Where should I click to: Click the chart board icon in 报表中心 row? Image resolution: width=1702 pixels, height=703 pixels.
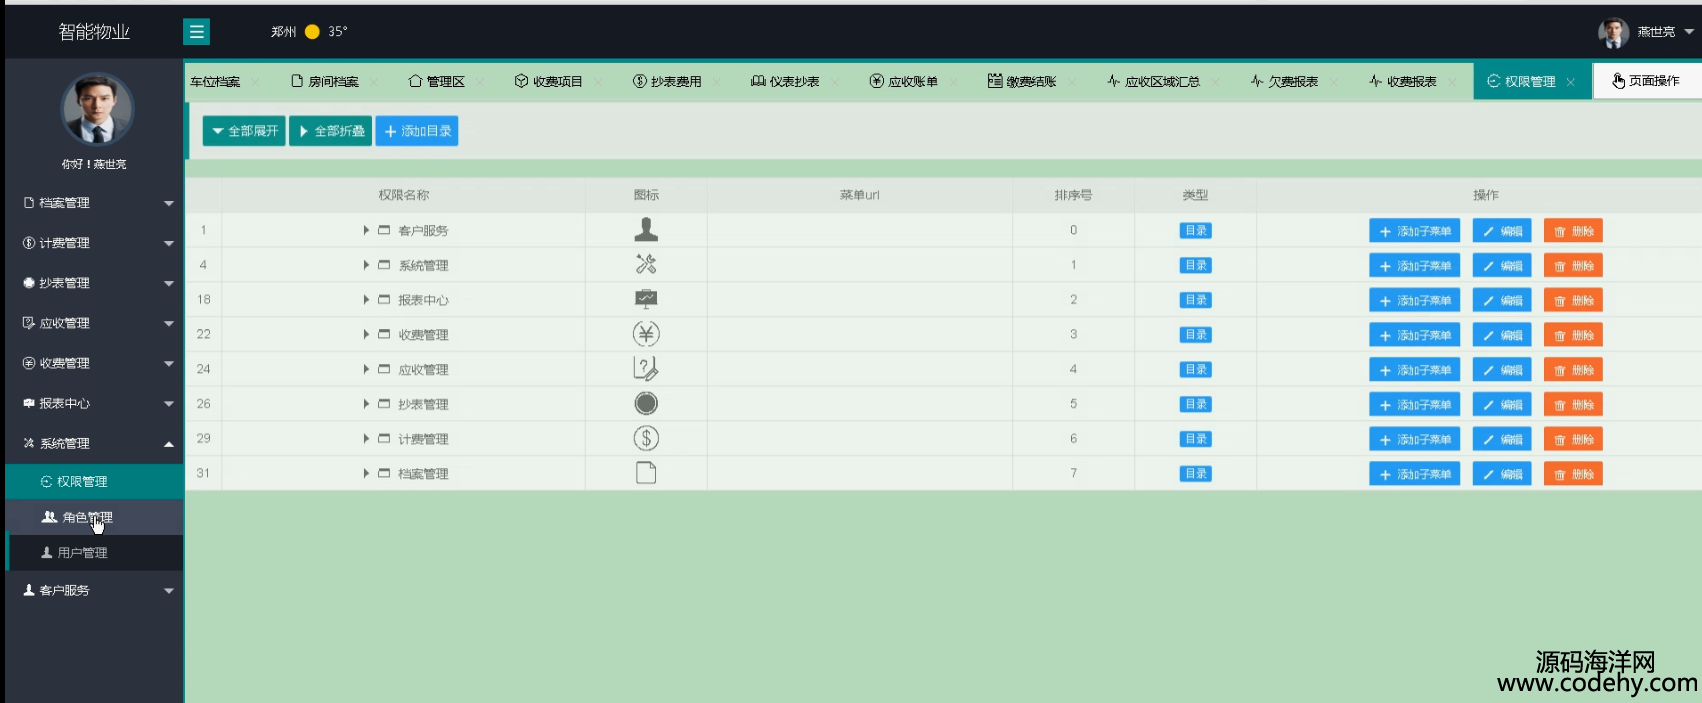pos(646,299)
